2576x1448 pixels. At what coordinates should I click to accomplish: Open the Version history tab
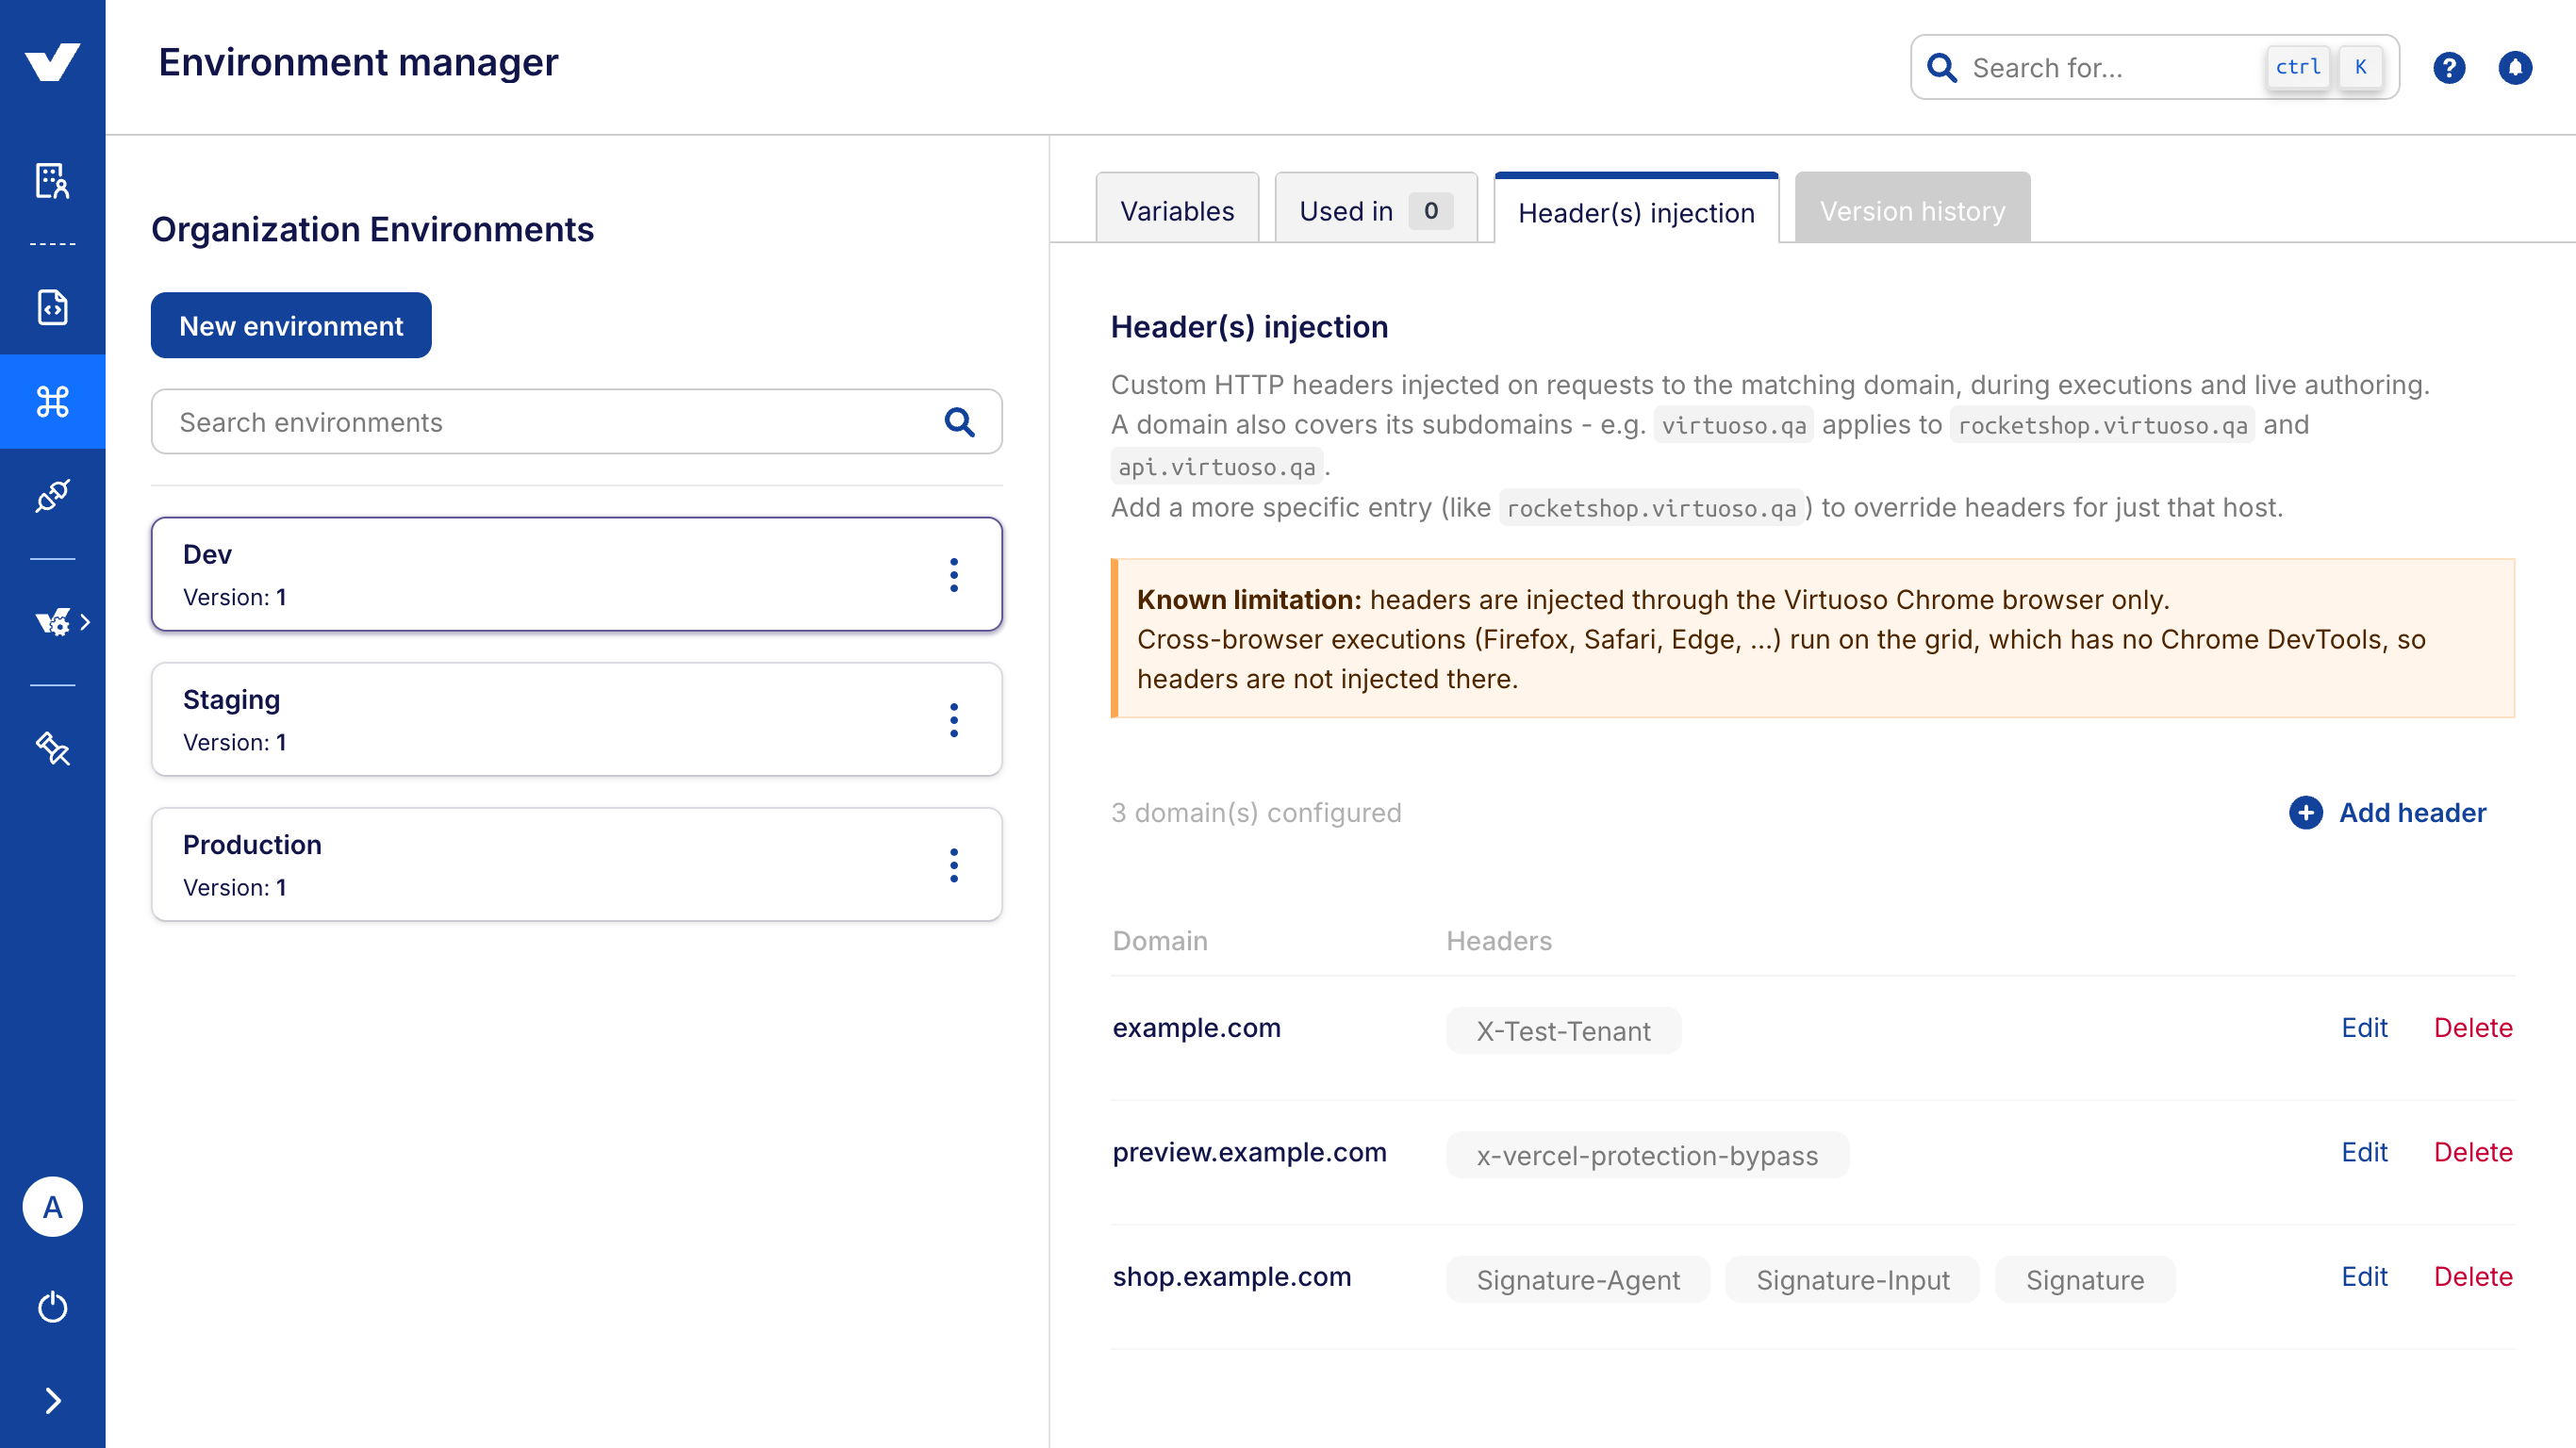click(1912, 208)
